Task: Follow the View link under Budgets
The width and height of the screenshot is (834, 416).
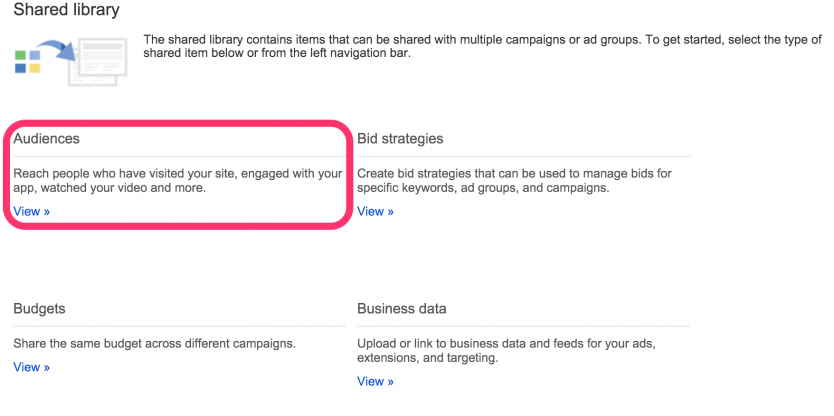Action: coord(31,367)
